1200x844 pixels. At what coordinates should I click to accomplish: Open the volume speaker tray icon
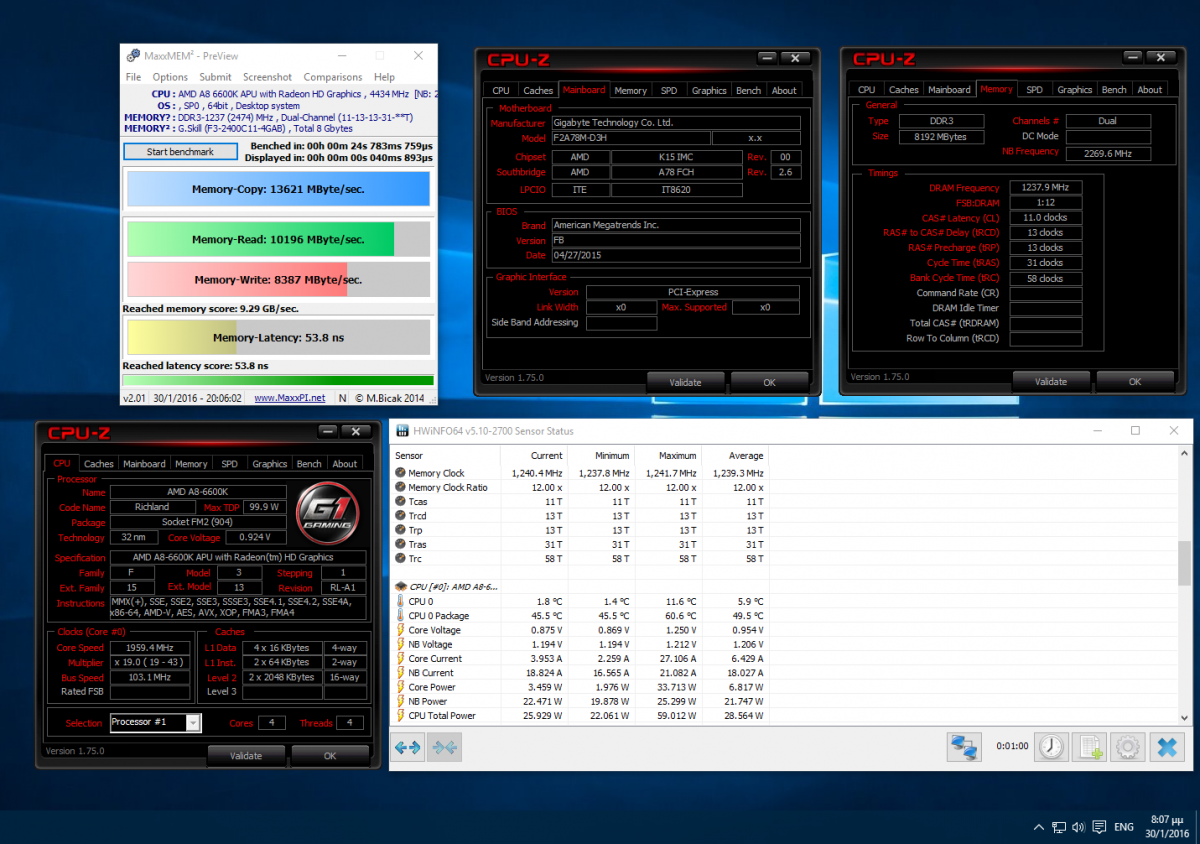1078,827
